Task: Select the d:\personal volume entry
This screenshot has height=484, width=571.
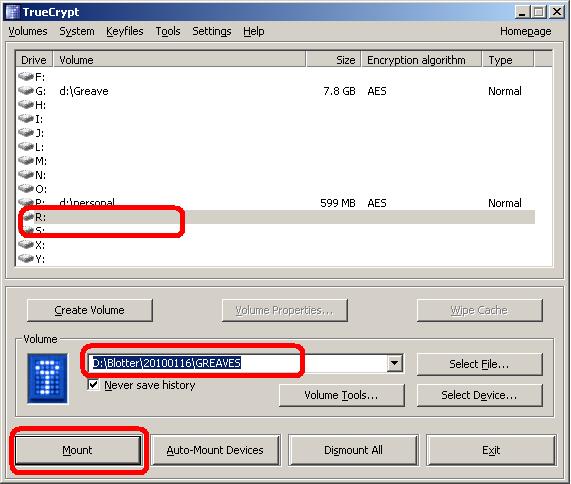Action: pyautogui.click(x=87, y=202)
